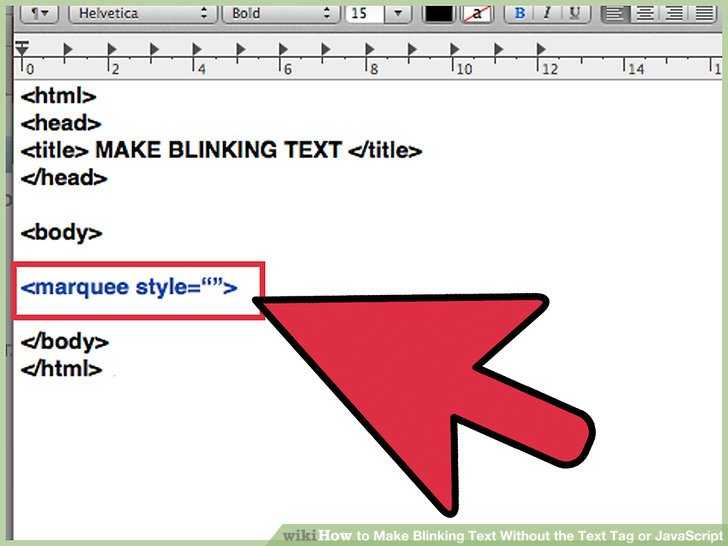728x546 pixels.
Task: Center align text
Action: click(x=644, y=14)
